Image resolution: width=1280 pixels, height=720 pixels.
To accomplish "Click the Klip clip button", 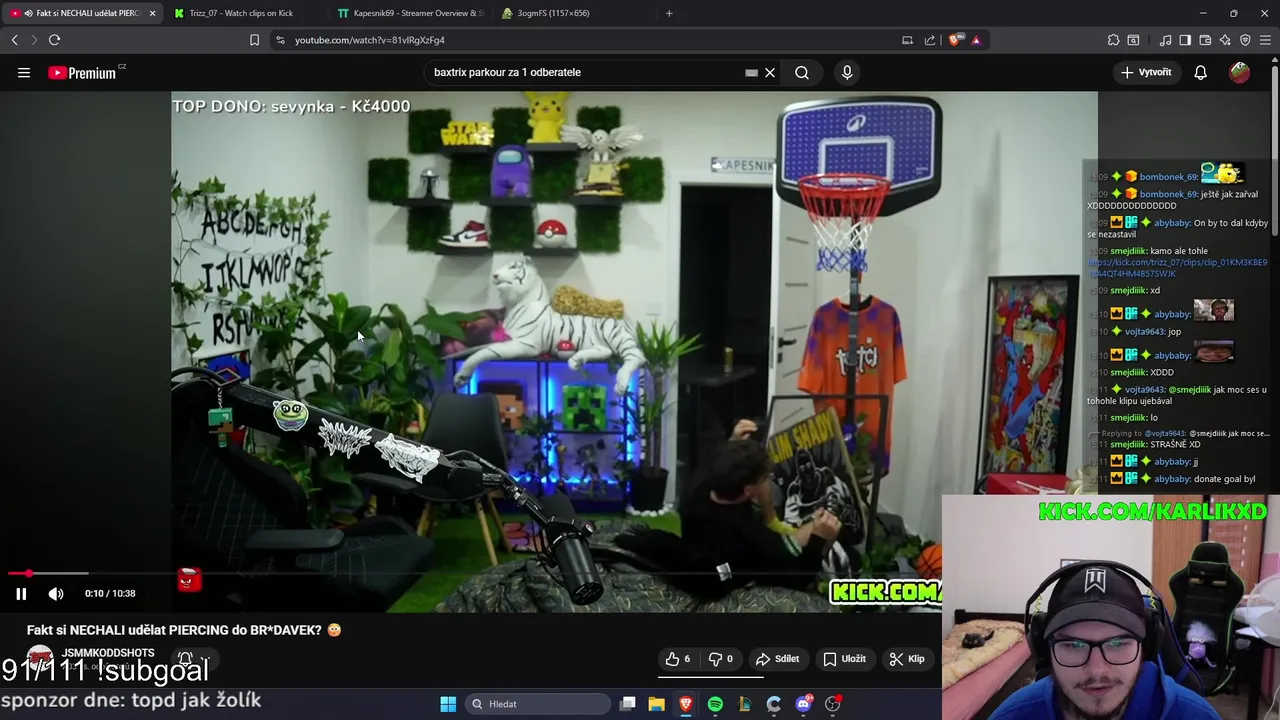I will 907,659.
